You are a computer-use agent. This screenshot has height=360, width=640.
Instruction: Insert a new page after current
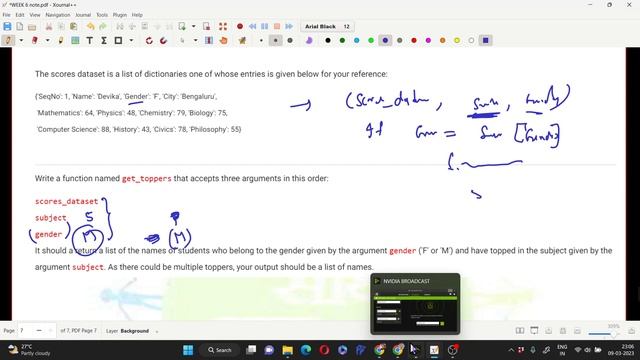tap(182, 27)
